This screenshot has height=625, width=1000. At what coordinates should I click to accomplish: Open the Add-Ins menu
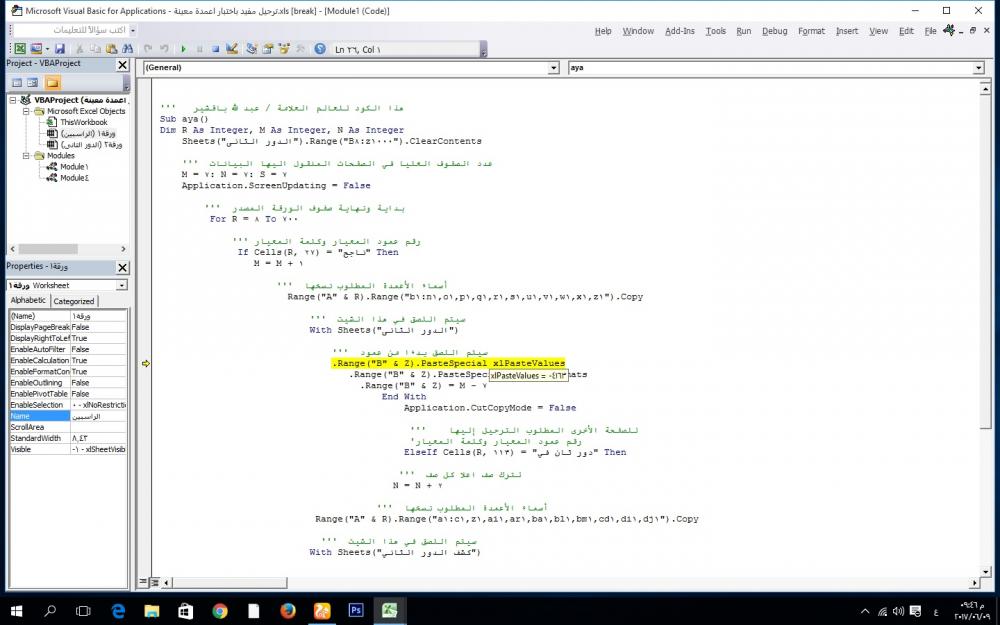click(x=680, y=31)
